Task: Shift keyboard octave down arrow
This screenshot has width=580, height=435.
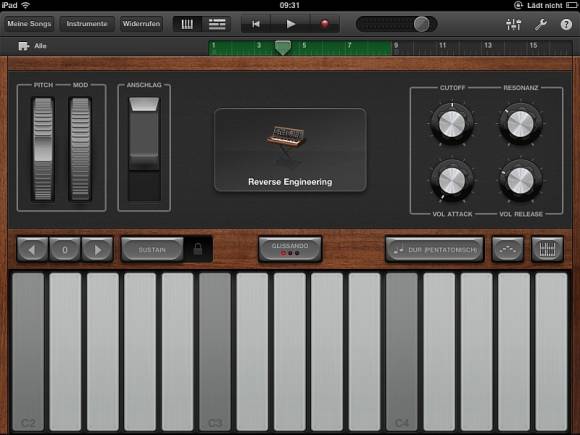Action: pos(32,250)
